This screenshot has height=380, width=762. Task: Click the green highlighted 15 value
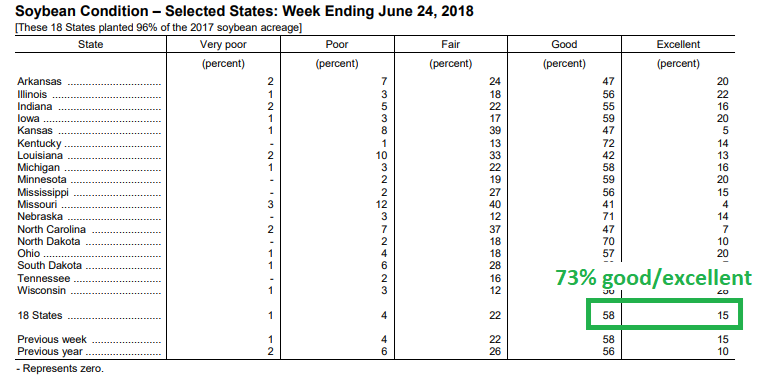click(723, 315)
